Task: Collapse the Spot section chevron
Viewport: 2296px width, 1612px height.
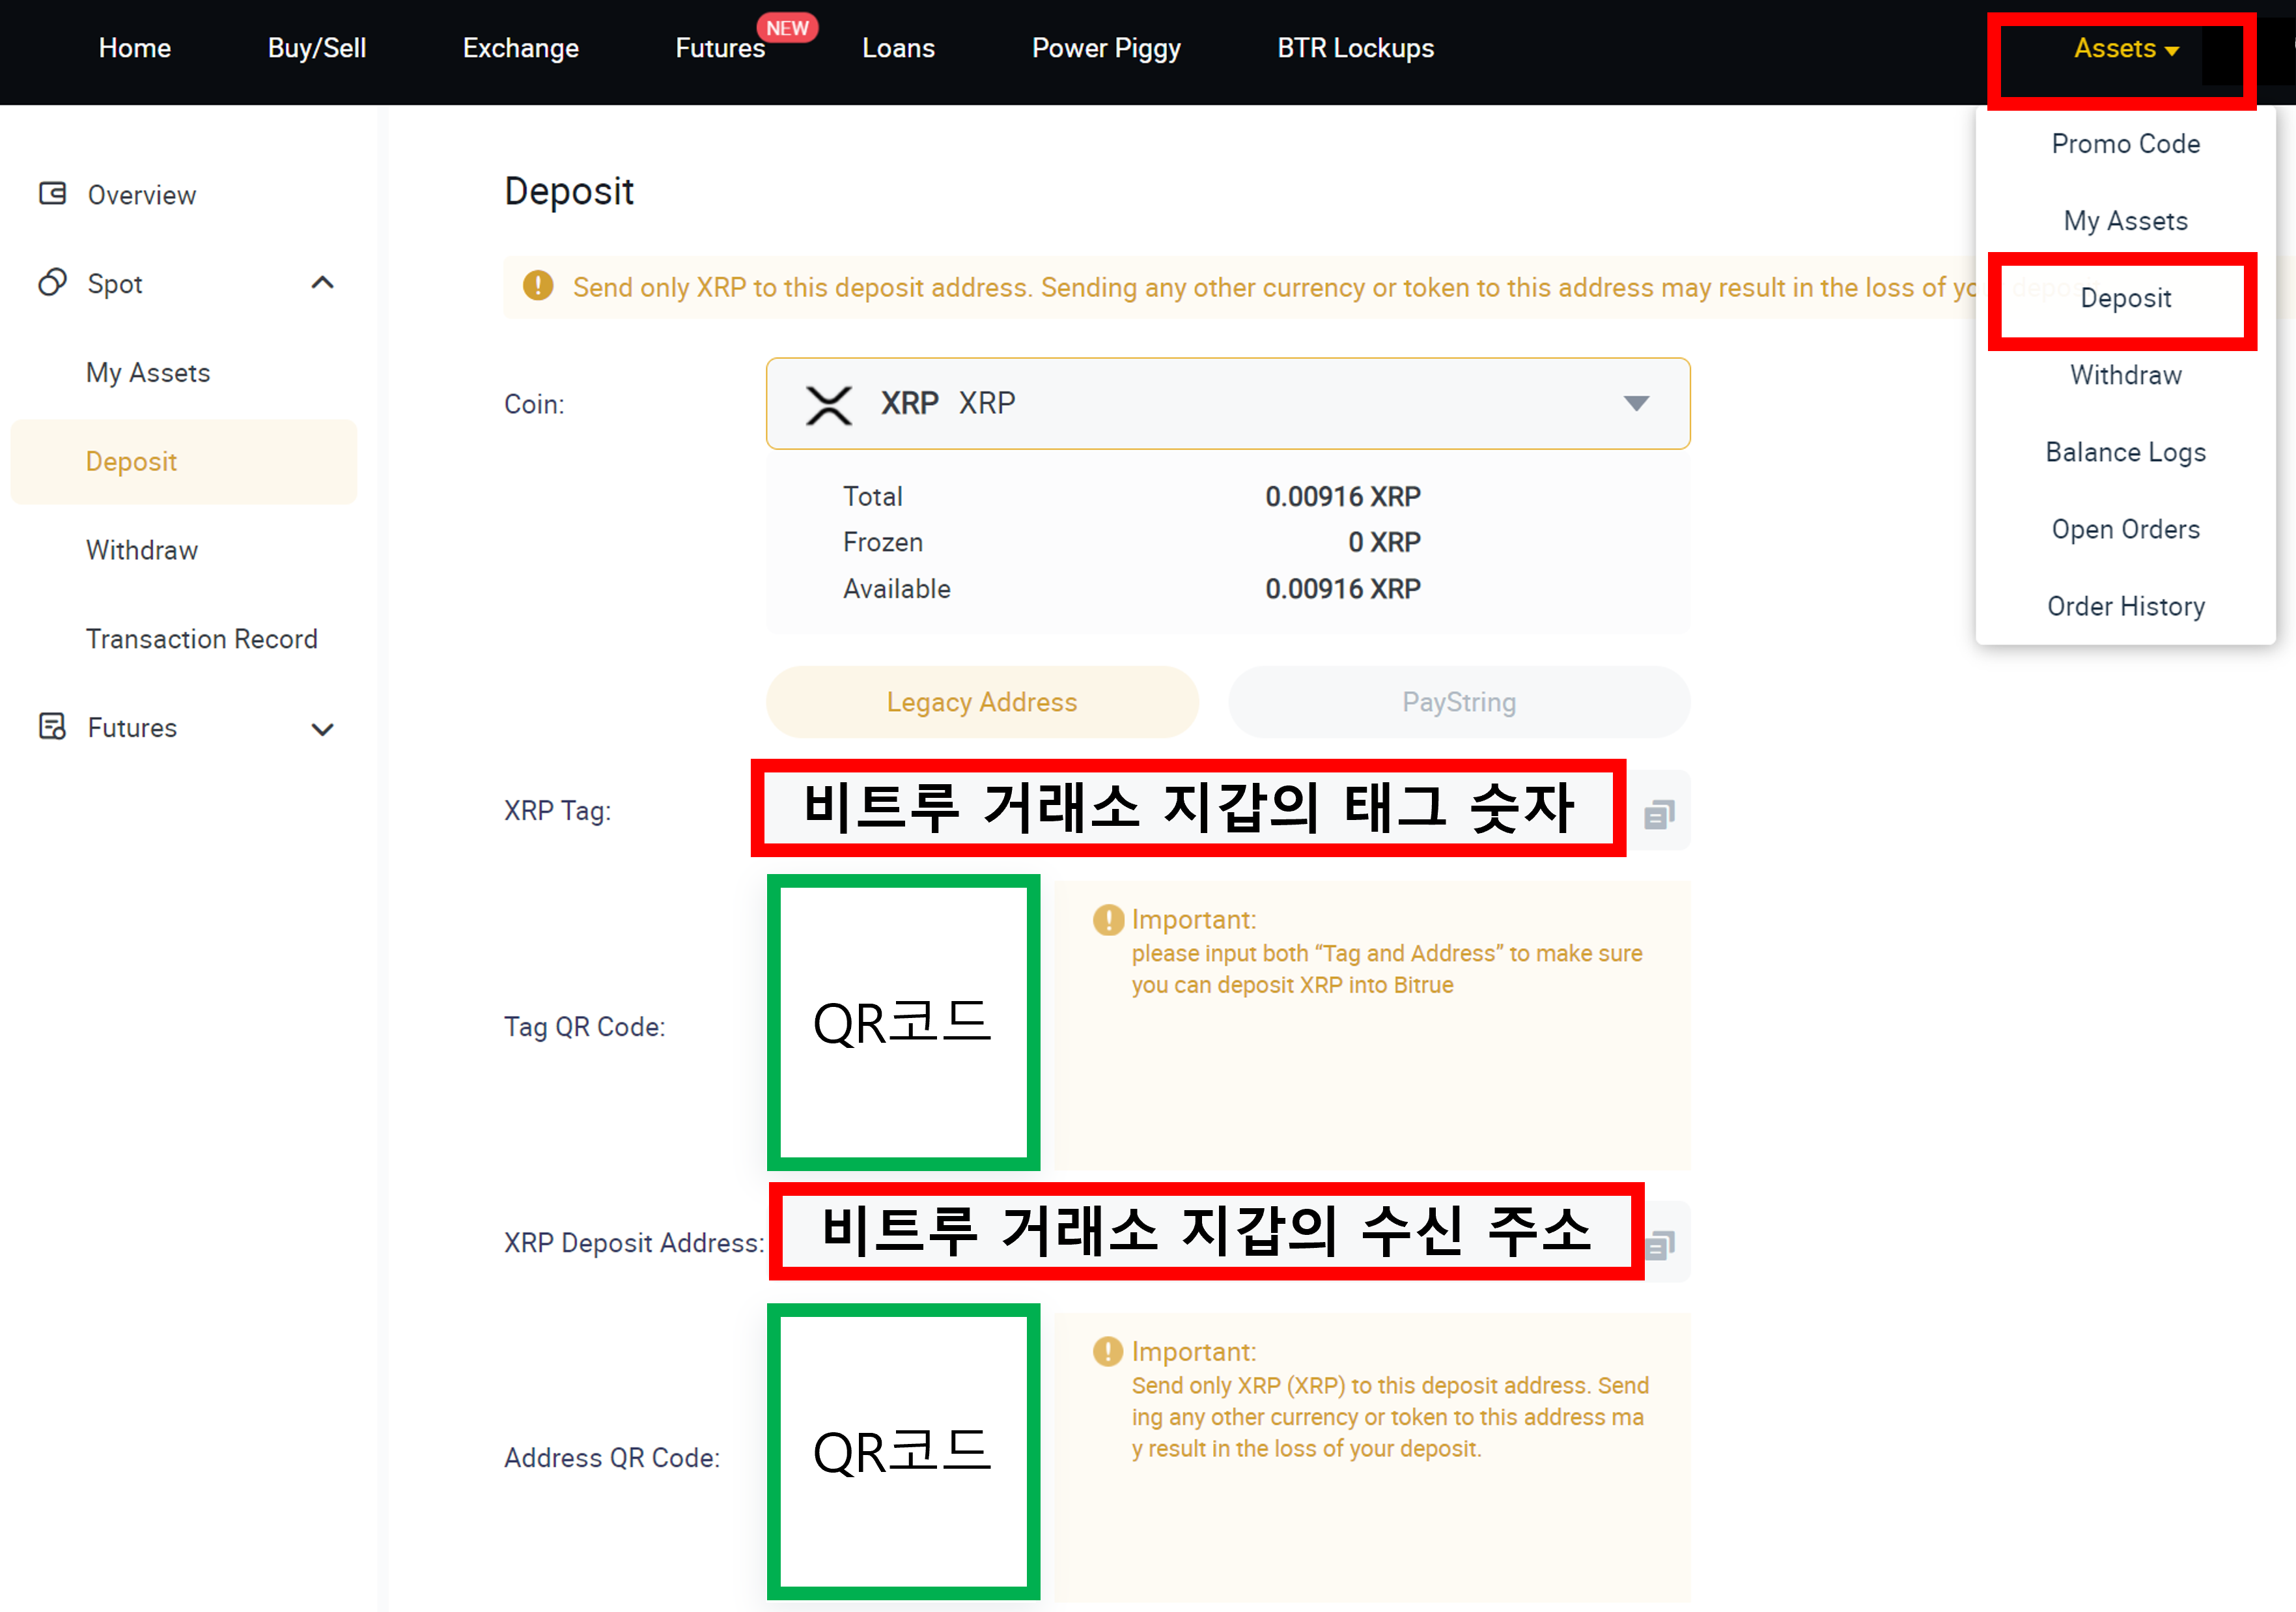Action: tap(322, 283)
